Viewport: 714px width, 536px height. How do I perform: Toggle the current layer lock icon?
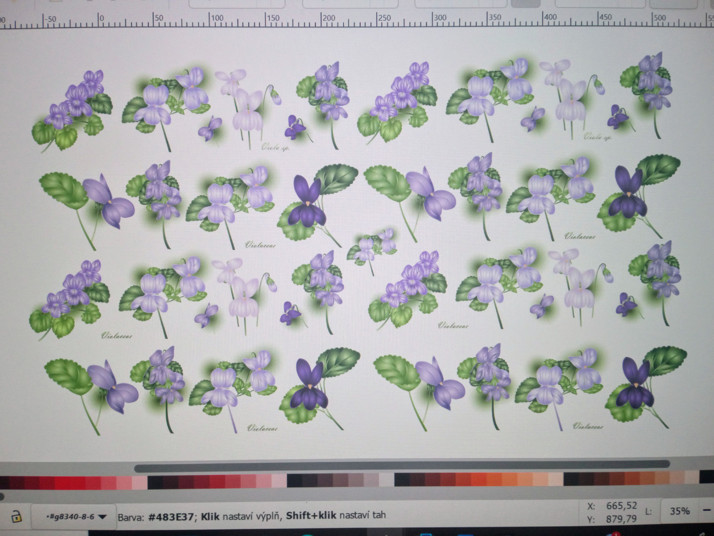16,516
